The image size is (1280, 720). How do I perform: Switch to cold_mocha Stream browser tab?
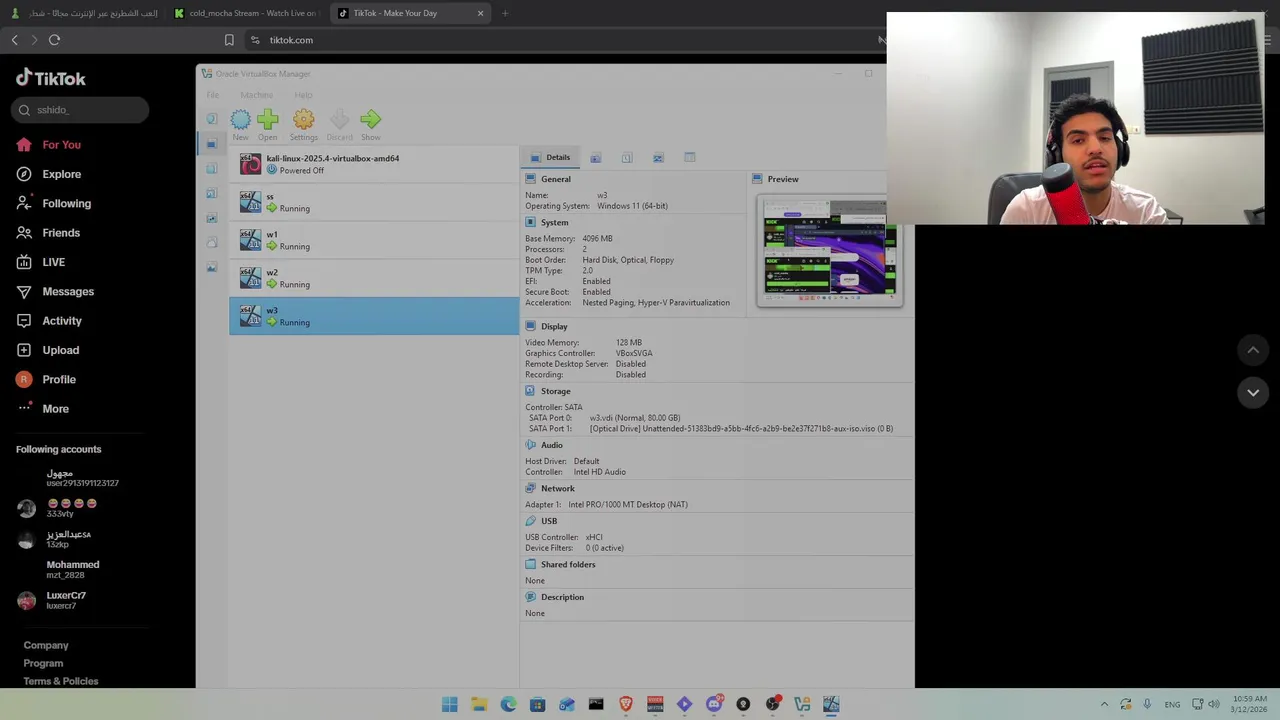[x=245, y=13]
